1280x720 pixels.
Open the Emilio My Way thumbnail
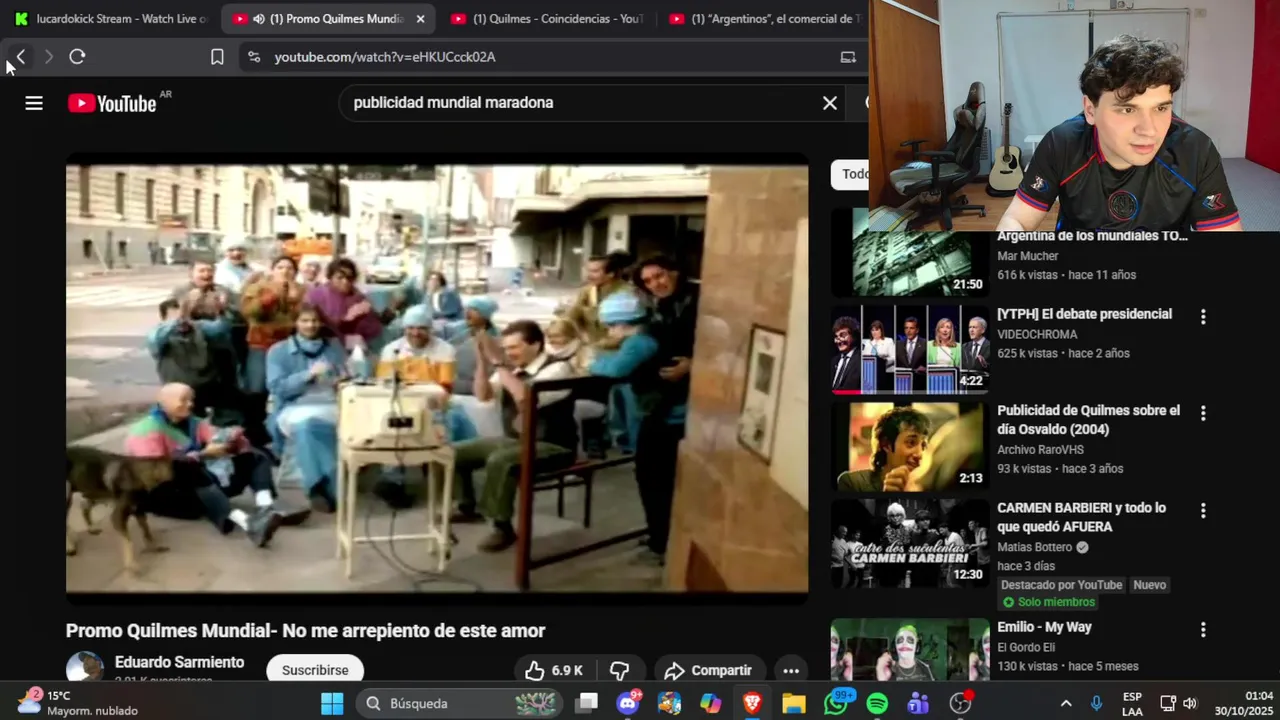pyautogui.click(x=910, y=650)
